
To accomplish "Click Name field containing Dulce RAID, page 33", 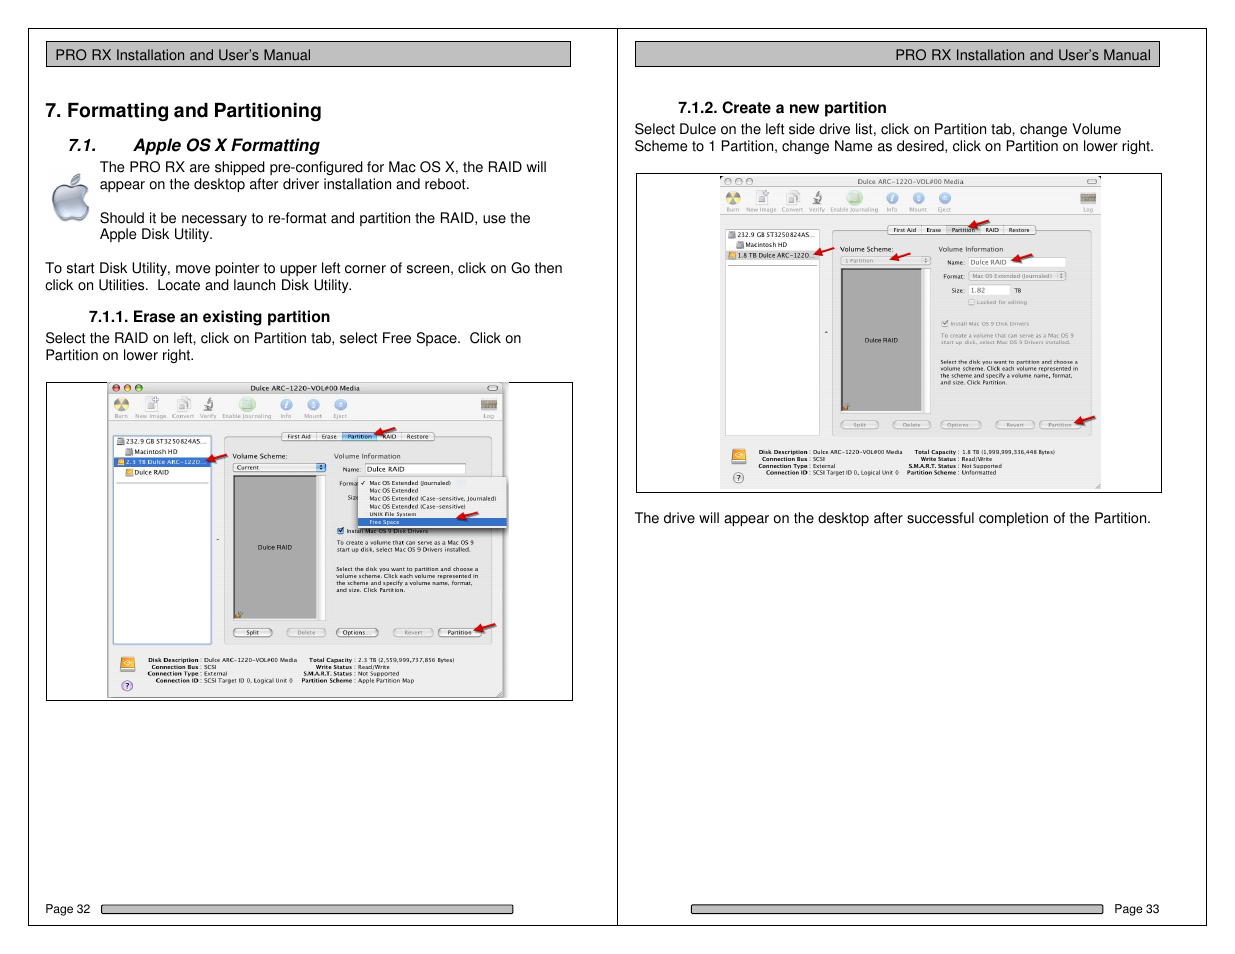I will (1017, 262).
